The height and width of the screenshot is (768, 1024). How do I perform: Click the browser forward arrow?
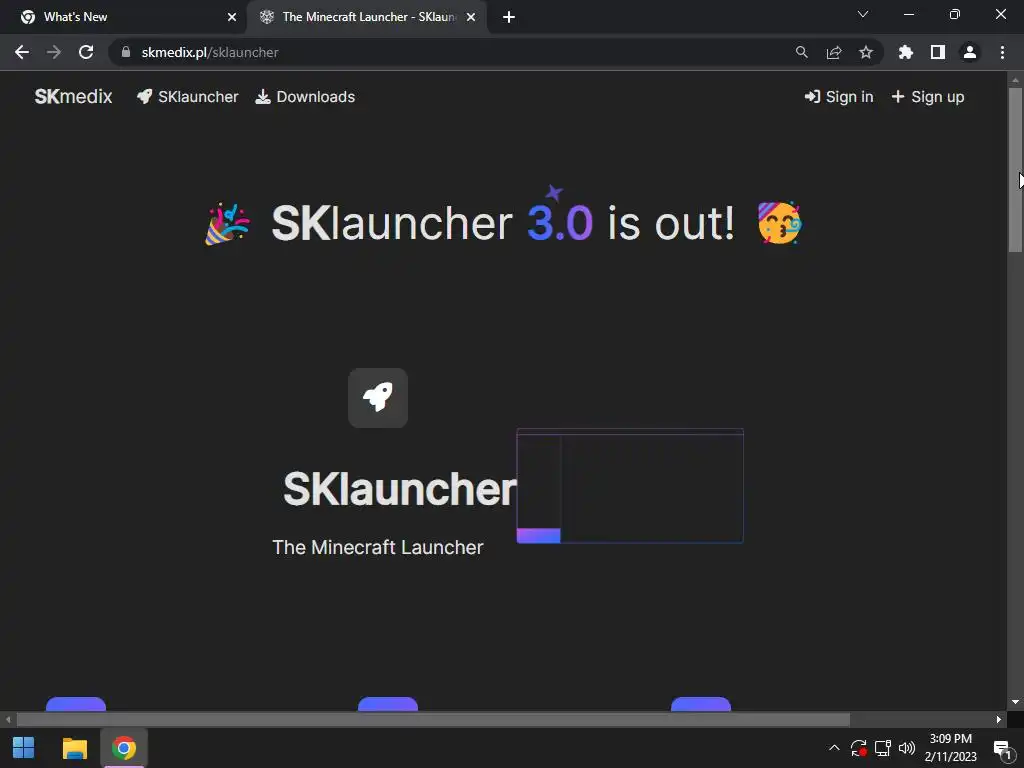(x=54, y=52)
